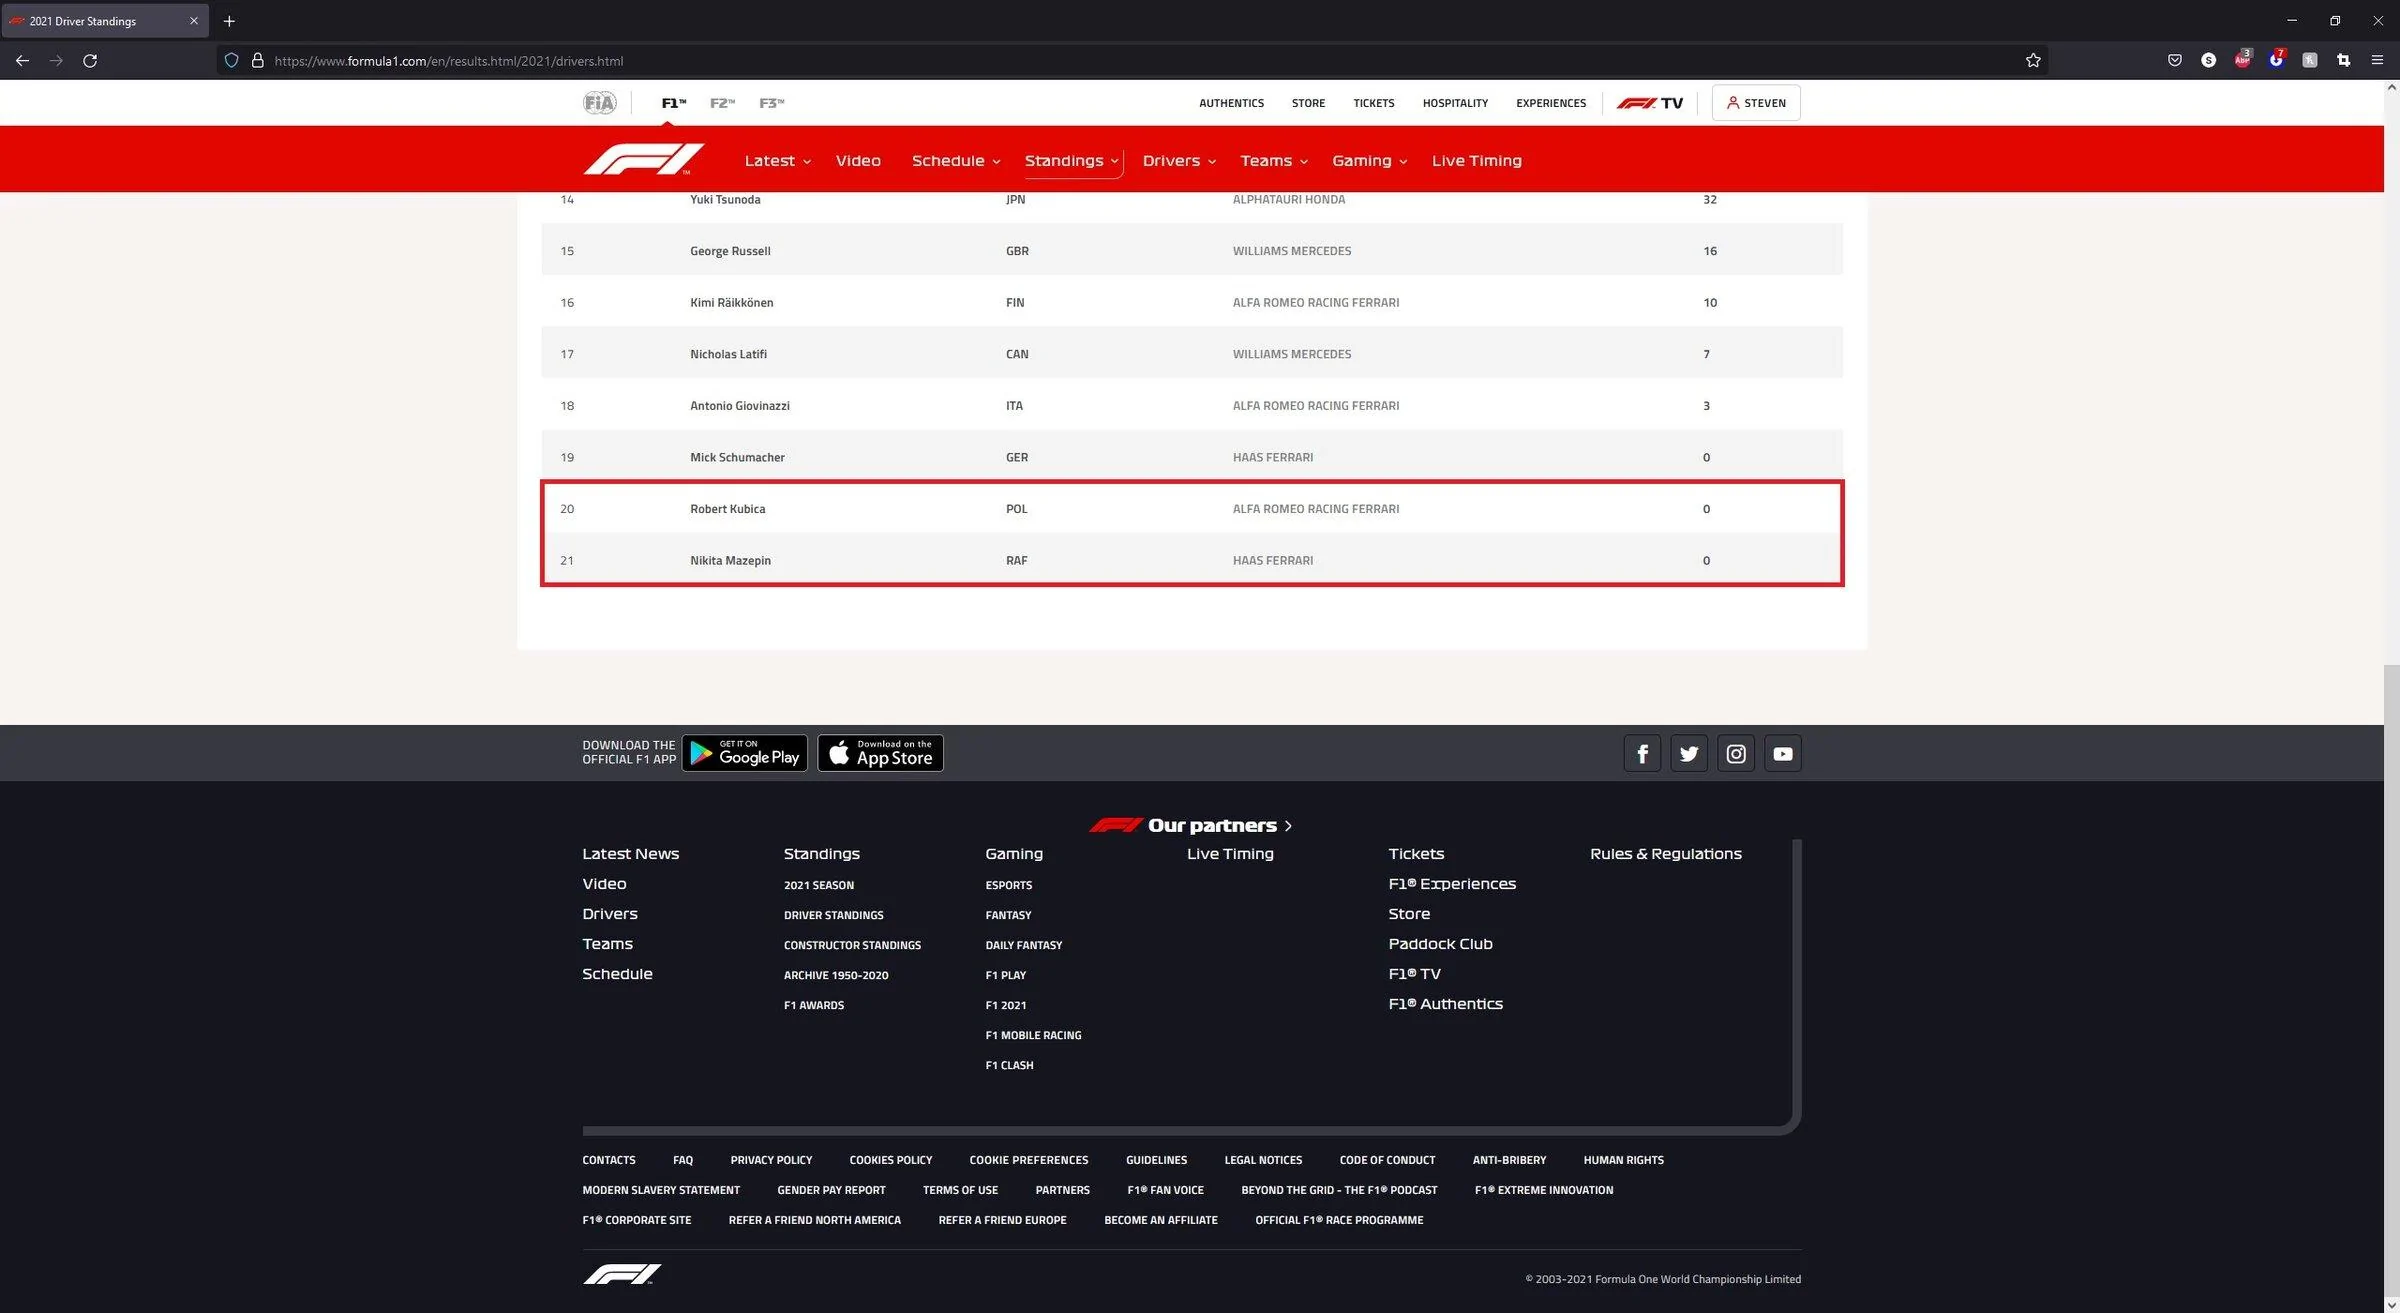The width and height of the screenshot is (2400, 1313).
Task: Close the 2021 Driver Standings tab
Action: pyautogui.click(x=194, y=21)
